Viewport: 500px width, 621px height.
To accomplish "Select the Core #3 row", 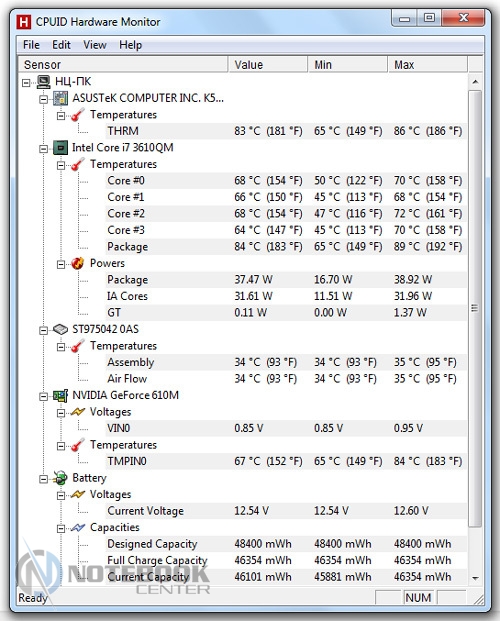I will [x=285, y=230].
